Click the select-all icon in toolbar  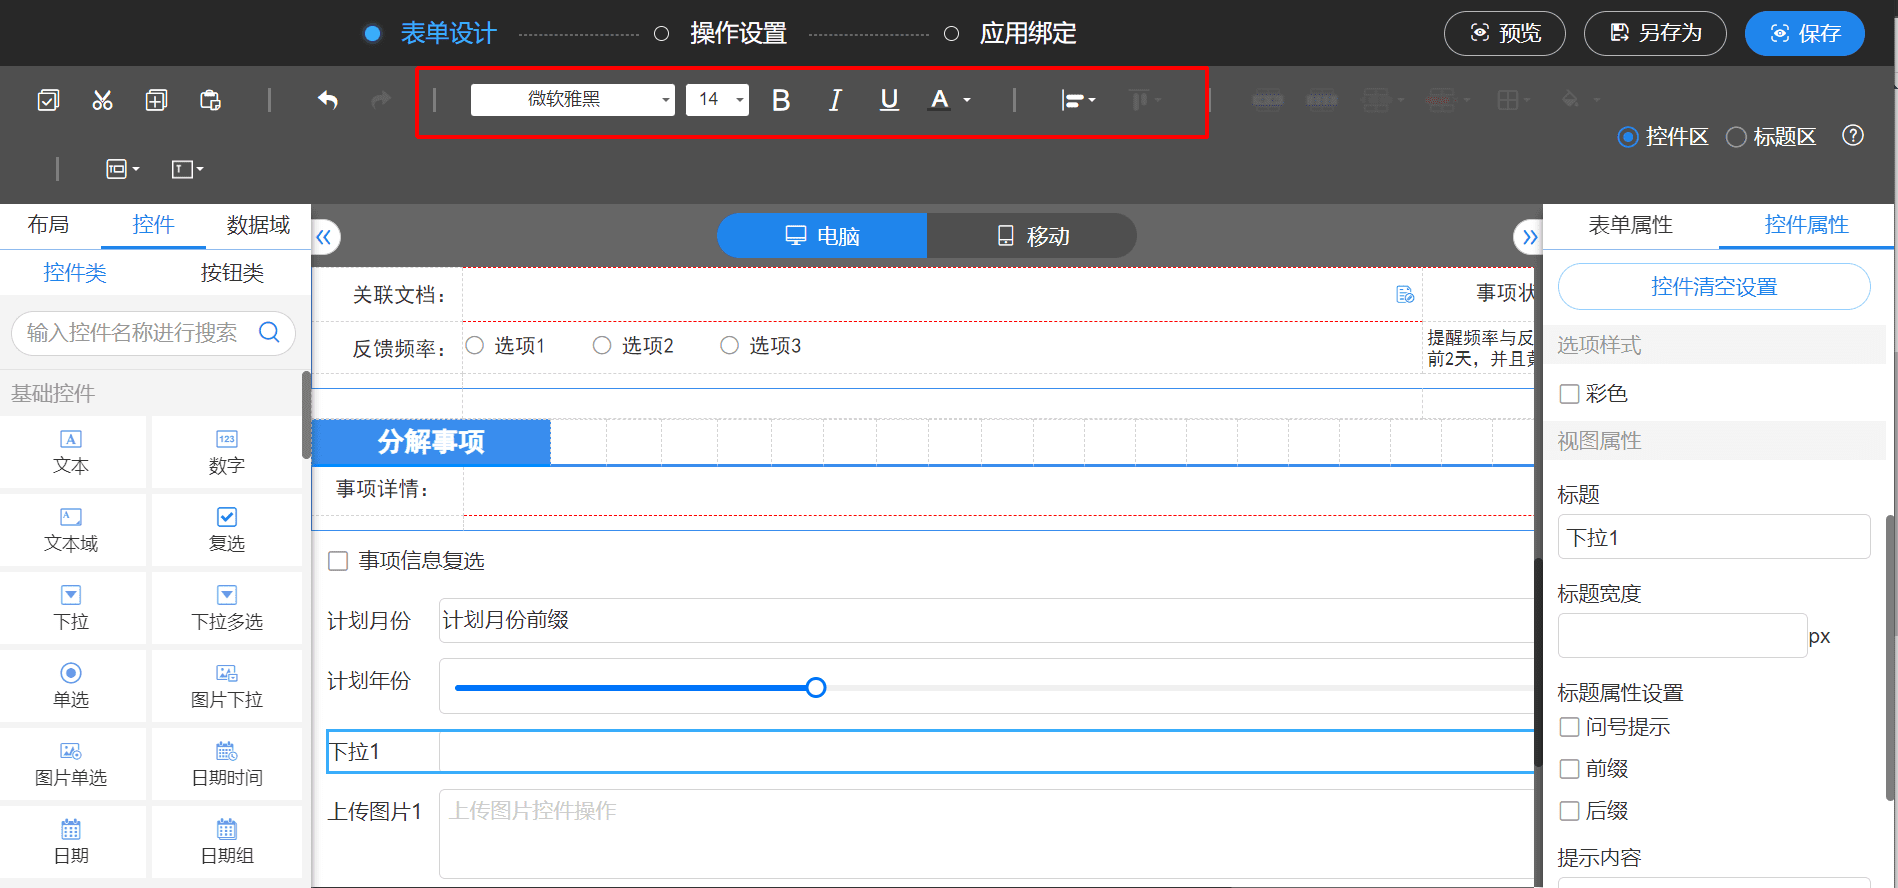(x=48, y=100)
